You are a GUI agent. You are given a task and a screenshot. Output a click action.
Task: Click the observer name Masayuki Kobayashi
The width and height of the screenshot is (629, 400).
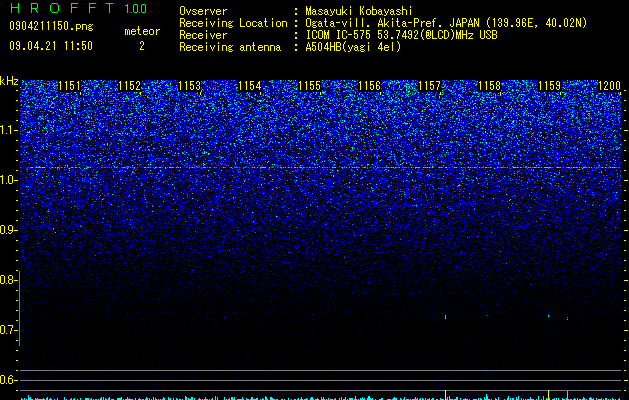click(x=359, y=11)
